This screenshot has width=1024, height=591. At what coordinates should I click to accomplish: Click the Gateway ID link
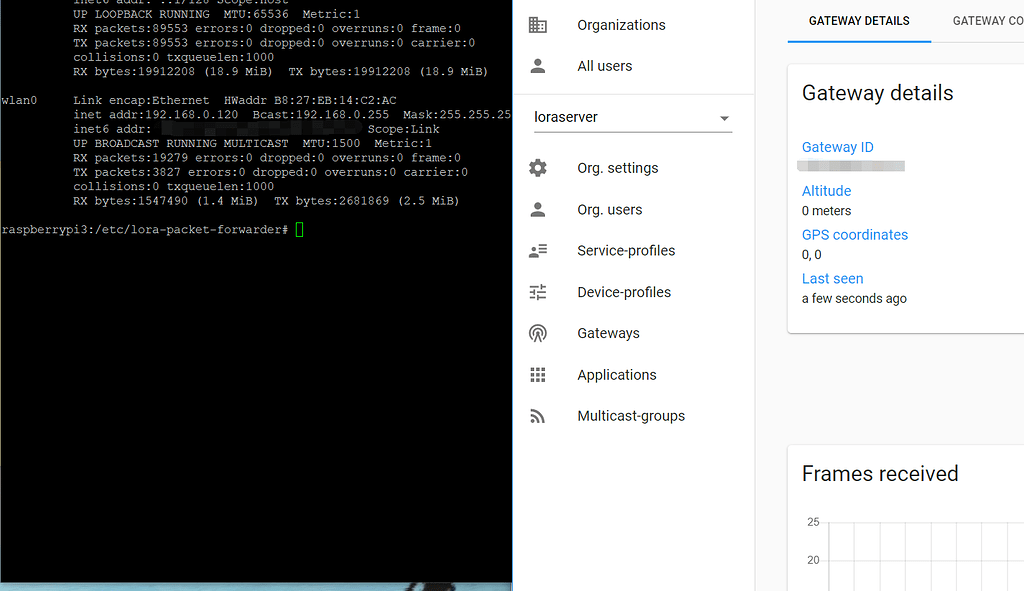838,147
